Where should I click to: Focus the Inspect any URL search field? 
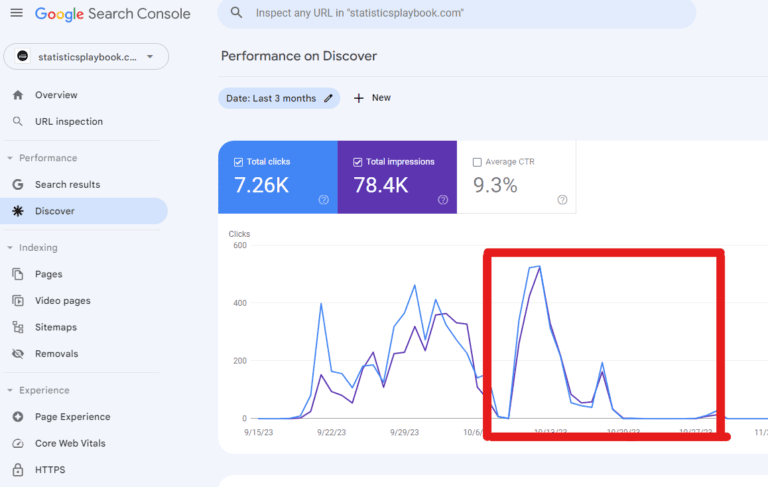coord(456,13)
